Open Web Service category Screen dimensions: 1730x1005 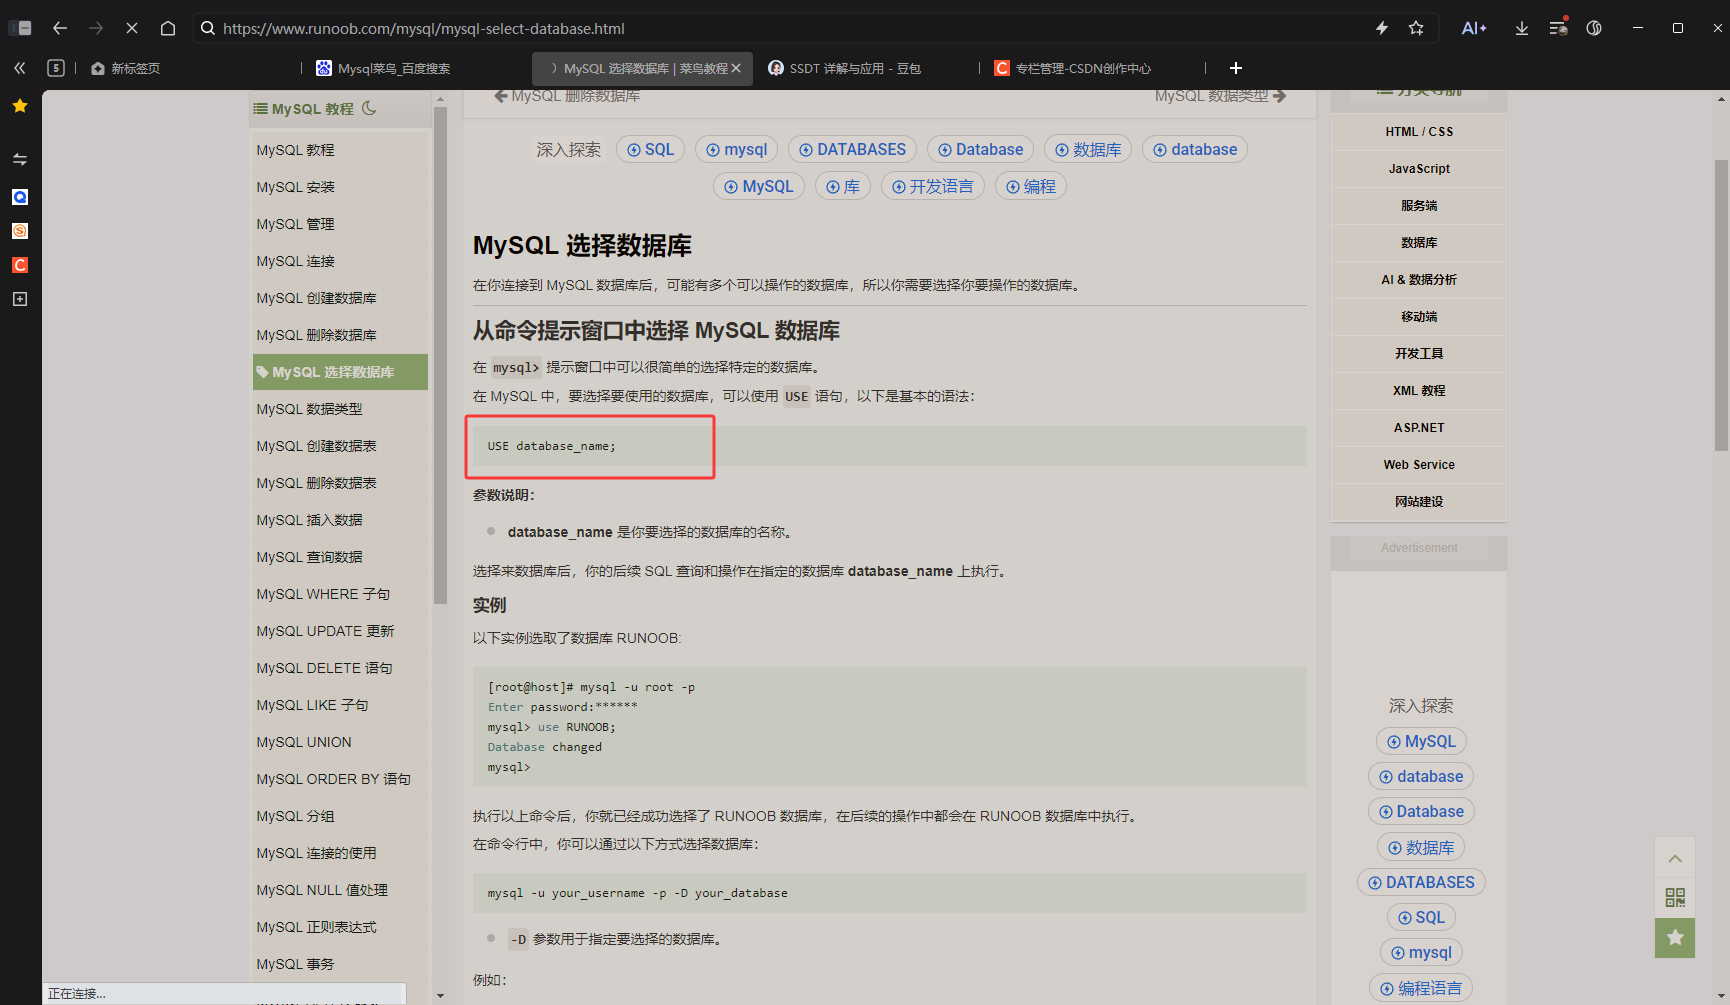(x=1419, y=465)
